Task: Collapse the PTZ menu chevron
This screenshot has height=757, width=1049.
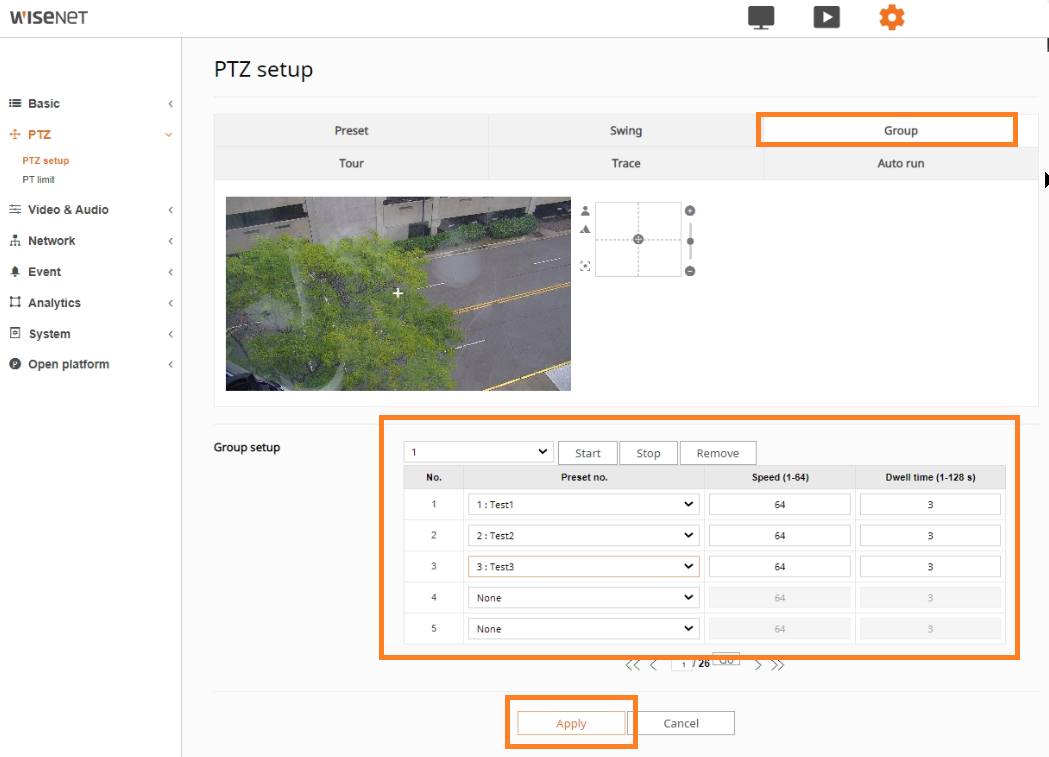Action: coord(169,134)
